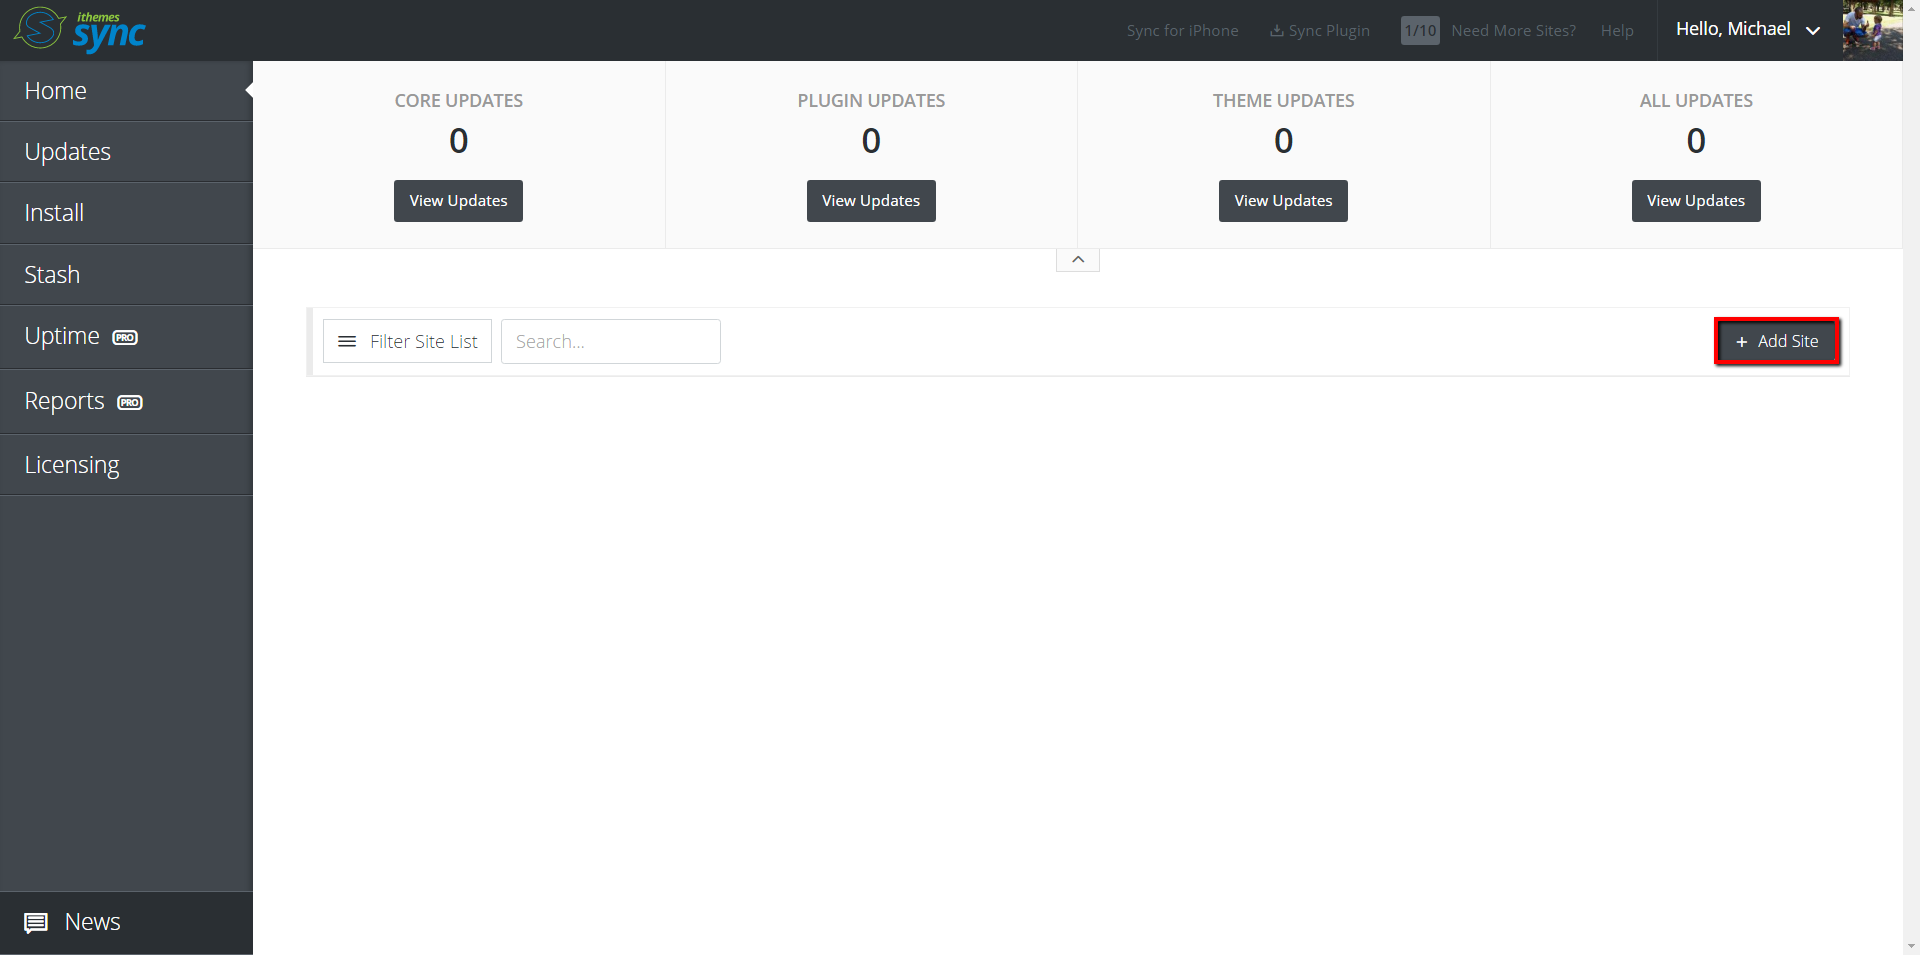Open the Filter Site List menu
This screenshot has width=1920, height=955.
pyautogui.click(x=407, y=341)
